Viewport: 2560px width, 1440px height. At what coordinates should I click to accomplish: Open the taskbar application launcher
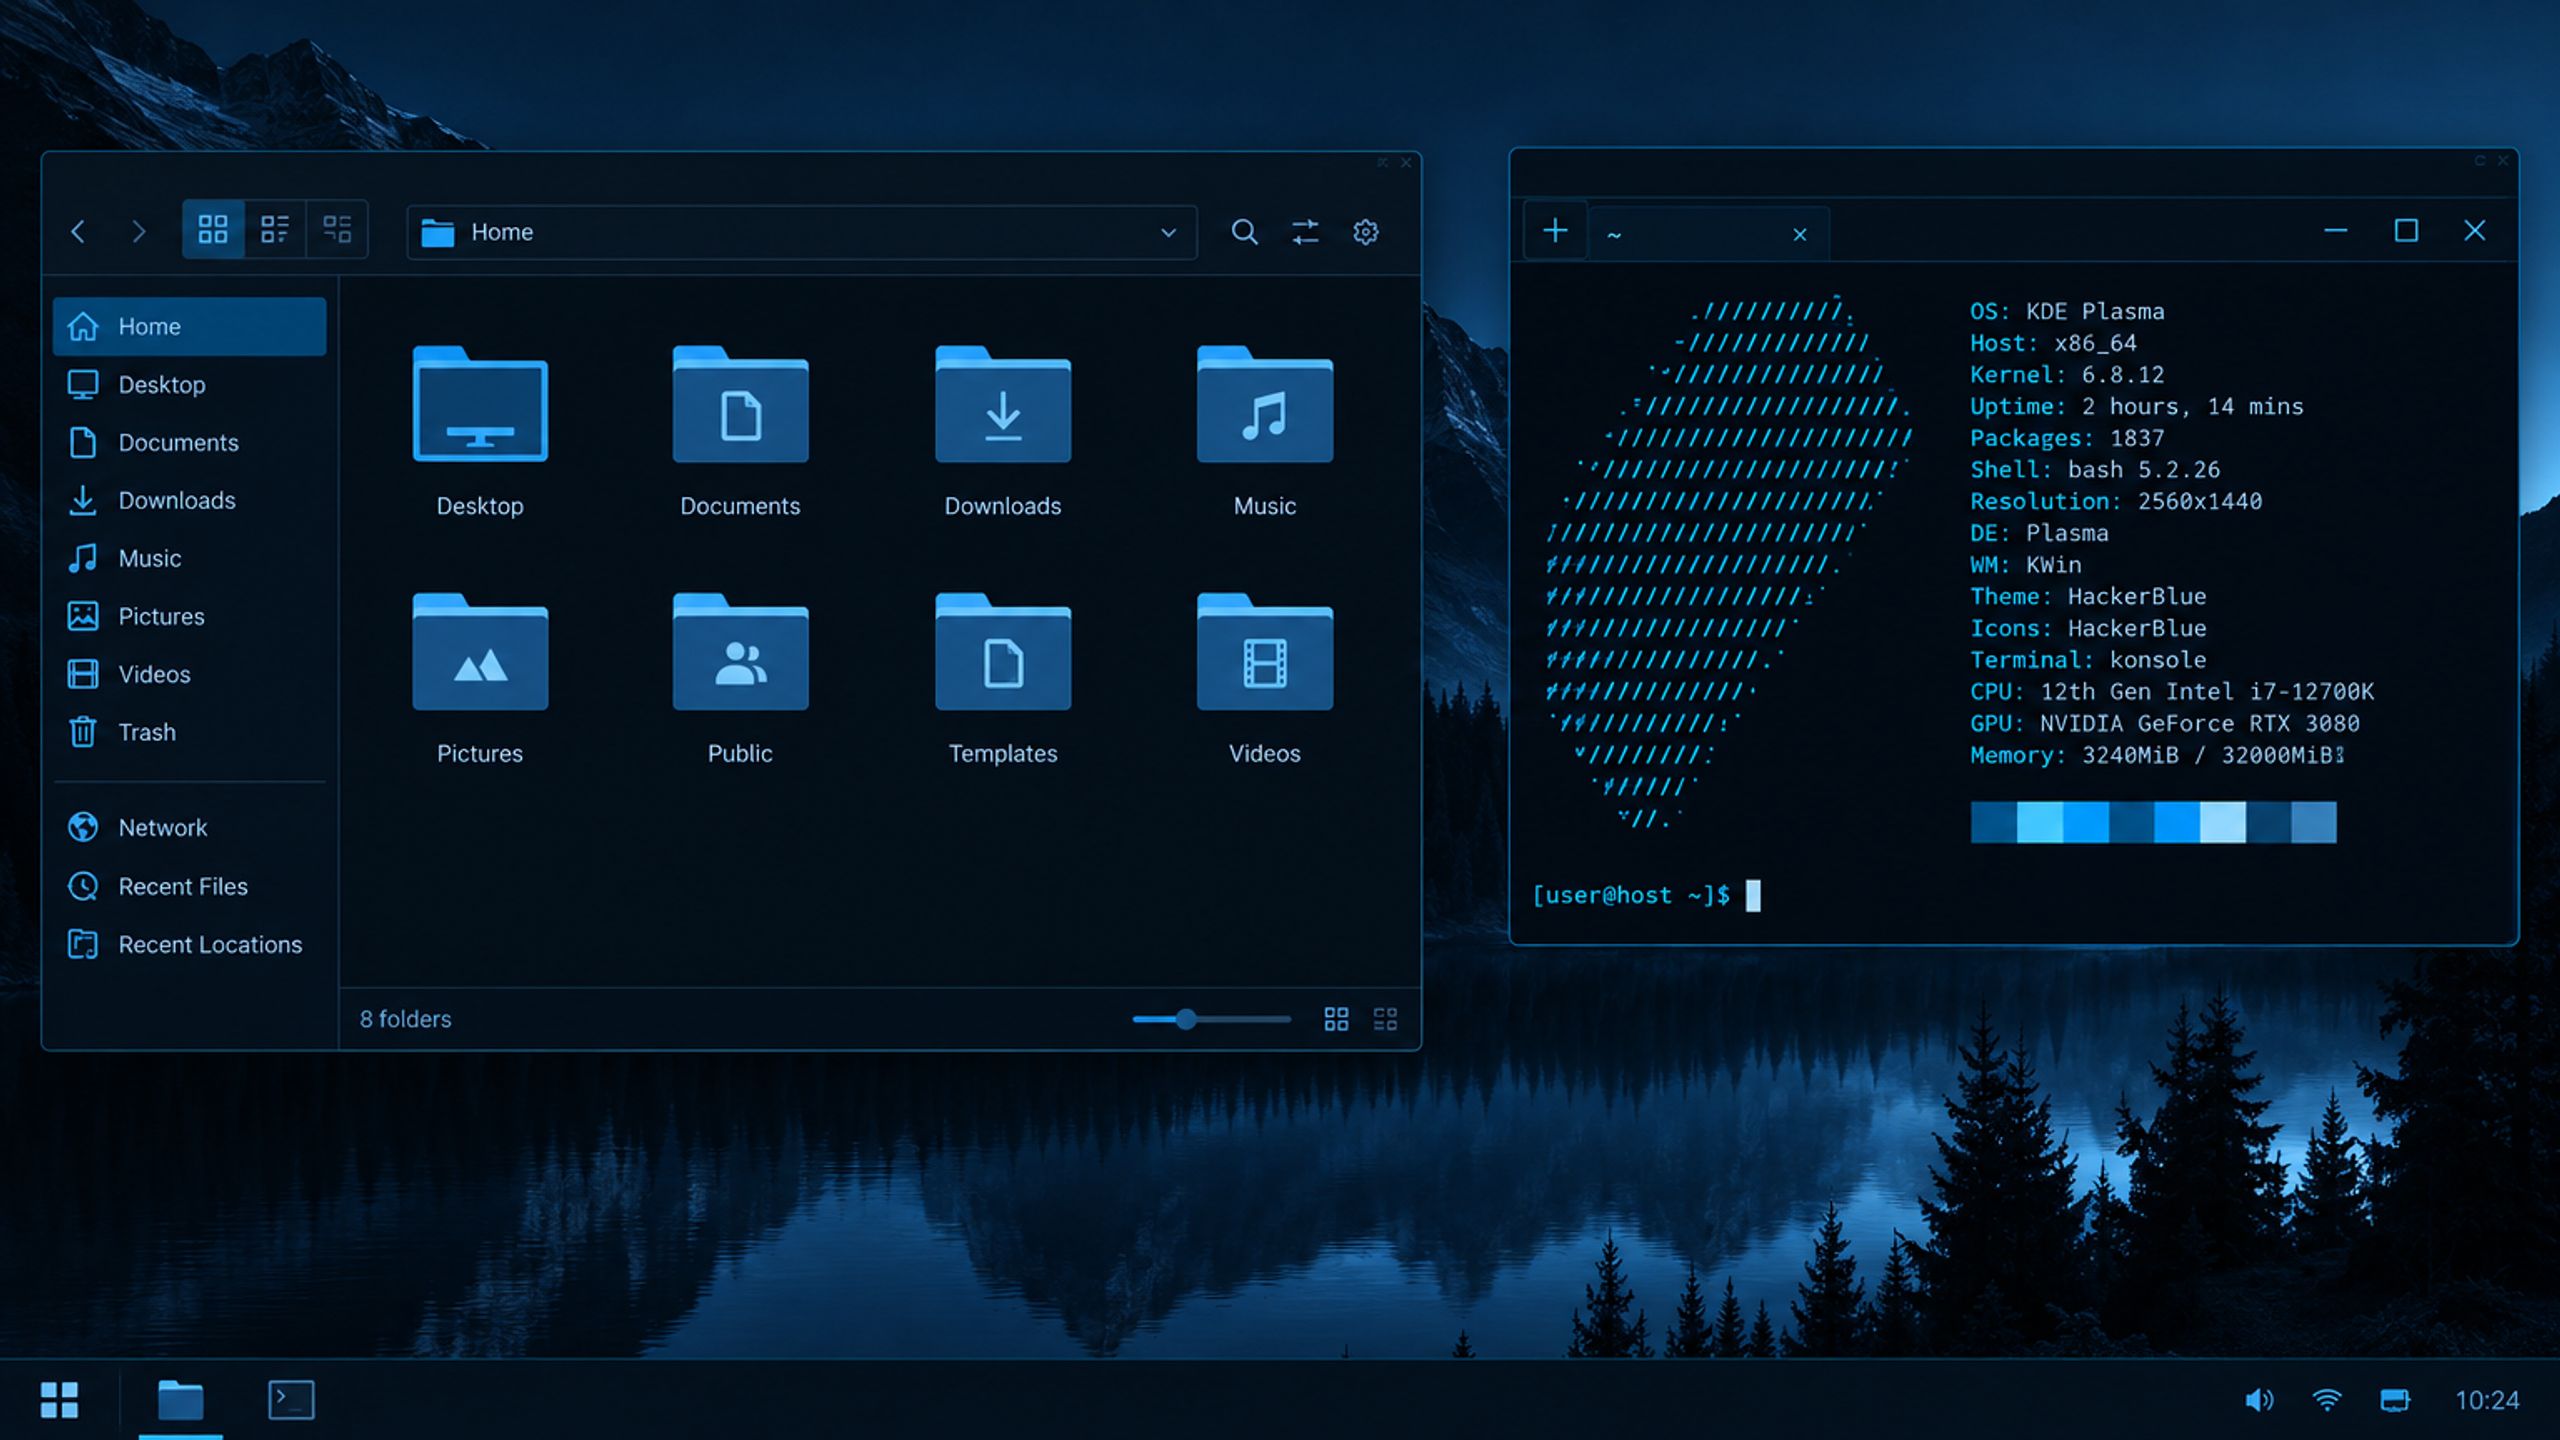pyautogui.click(x=59, y=1400)
